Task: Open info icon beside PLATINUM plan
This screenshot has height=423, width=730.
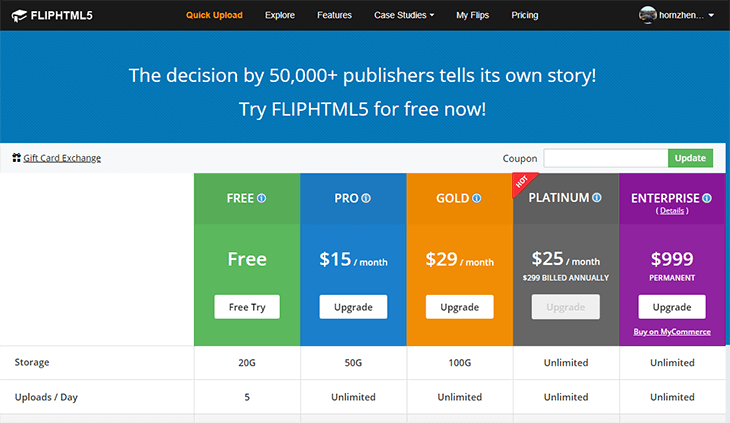Action: (x=597, y=198)
